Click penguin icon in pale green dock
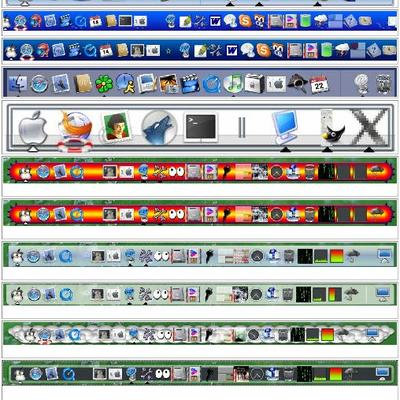 [17, 295]
